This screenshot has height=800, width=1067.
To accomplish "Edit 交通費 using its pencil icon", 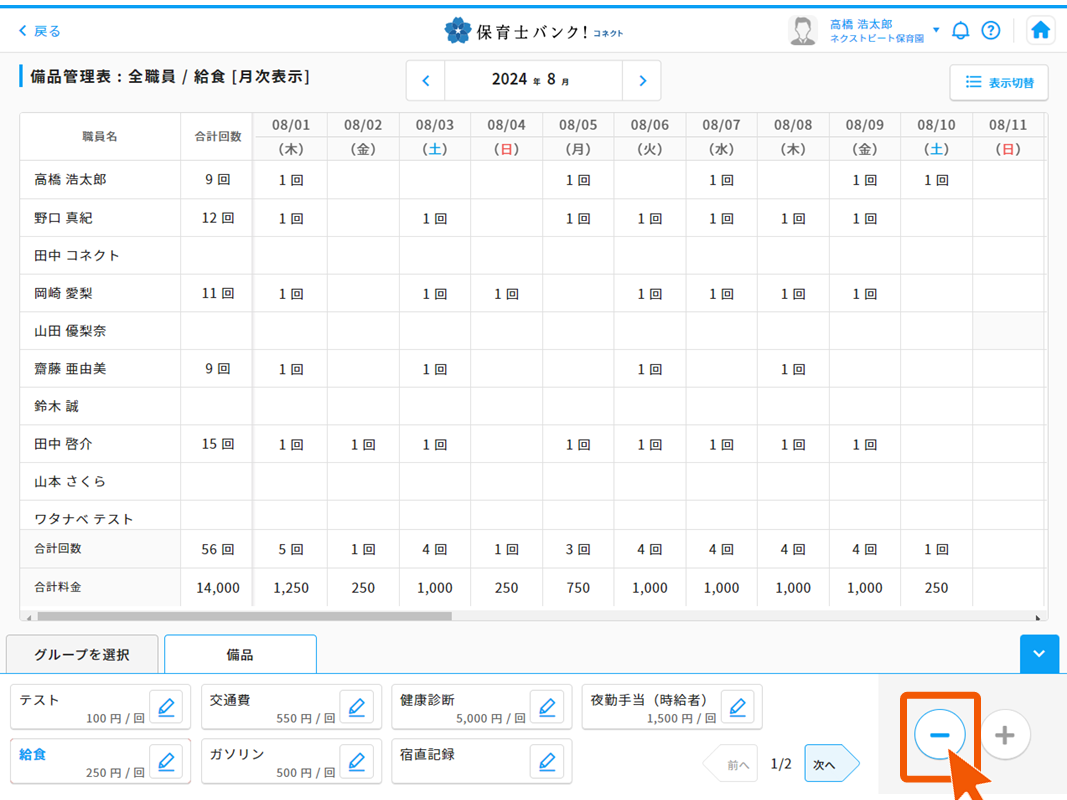I will [357, 707].
